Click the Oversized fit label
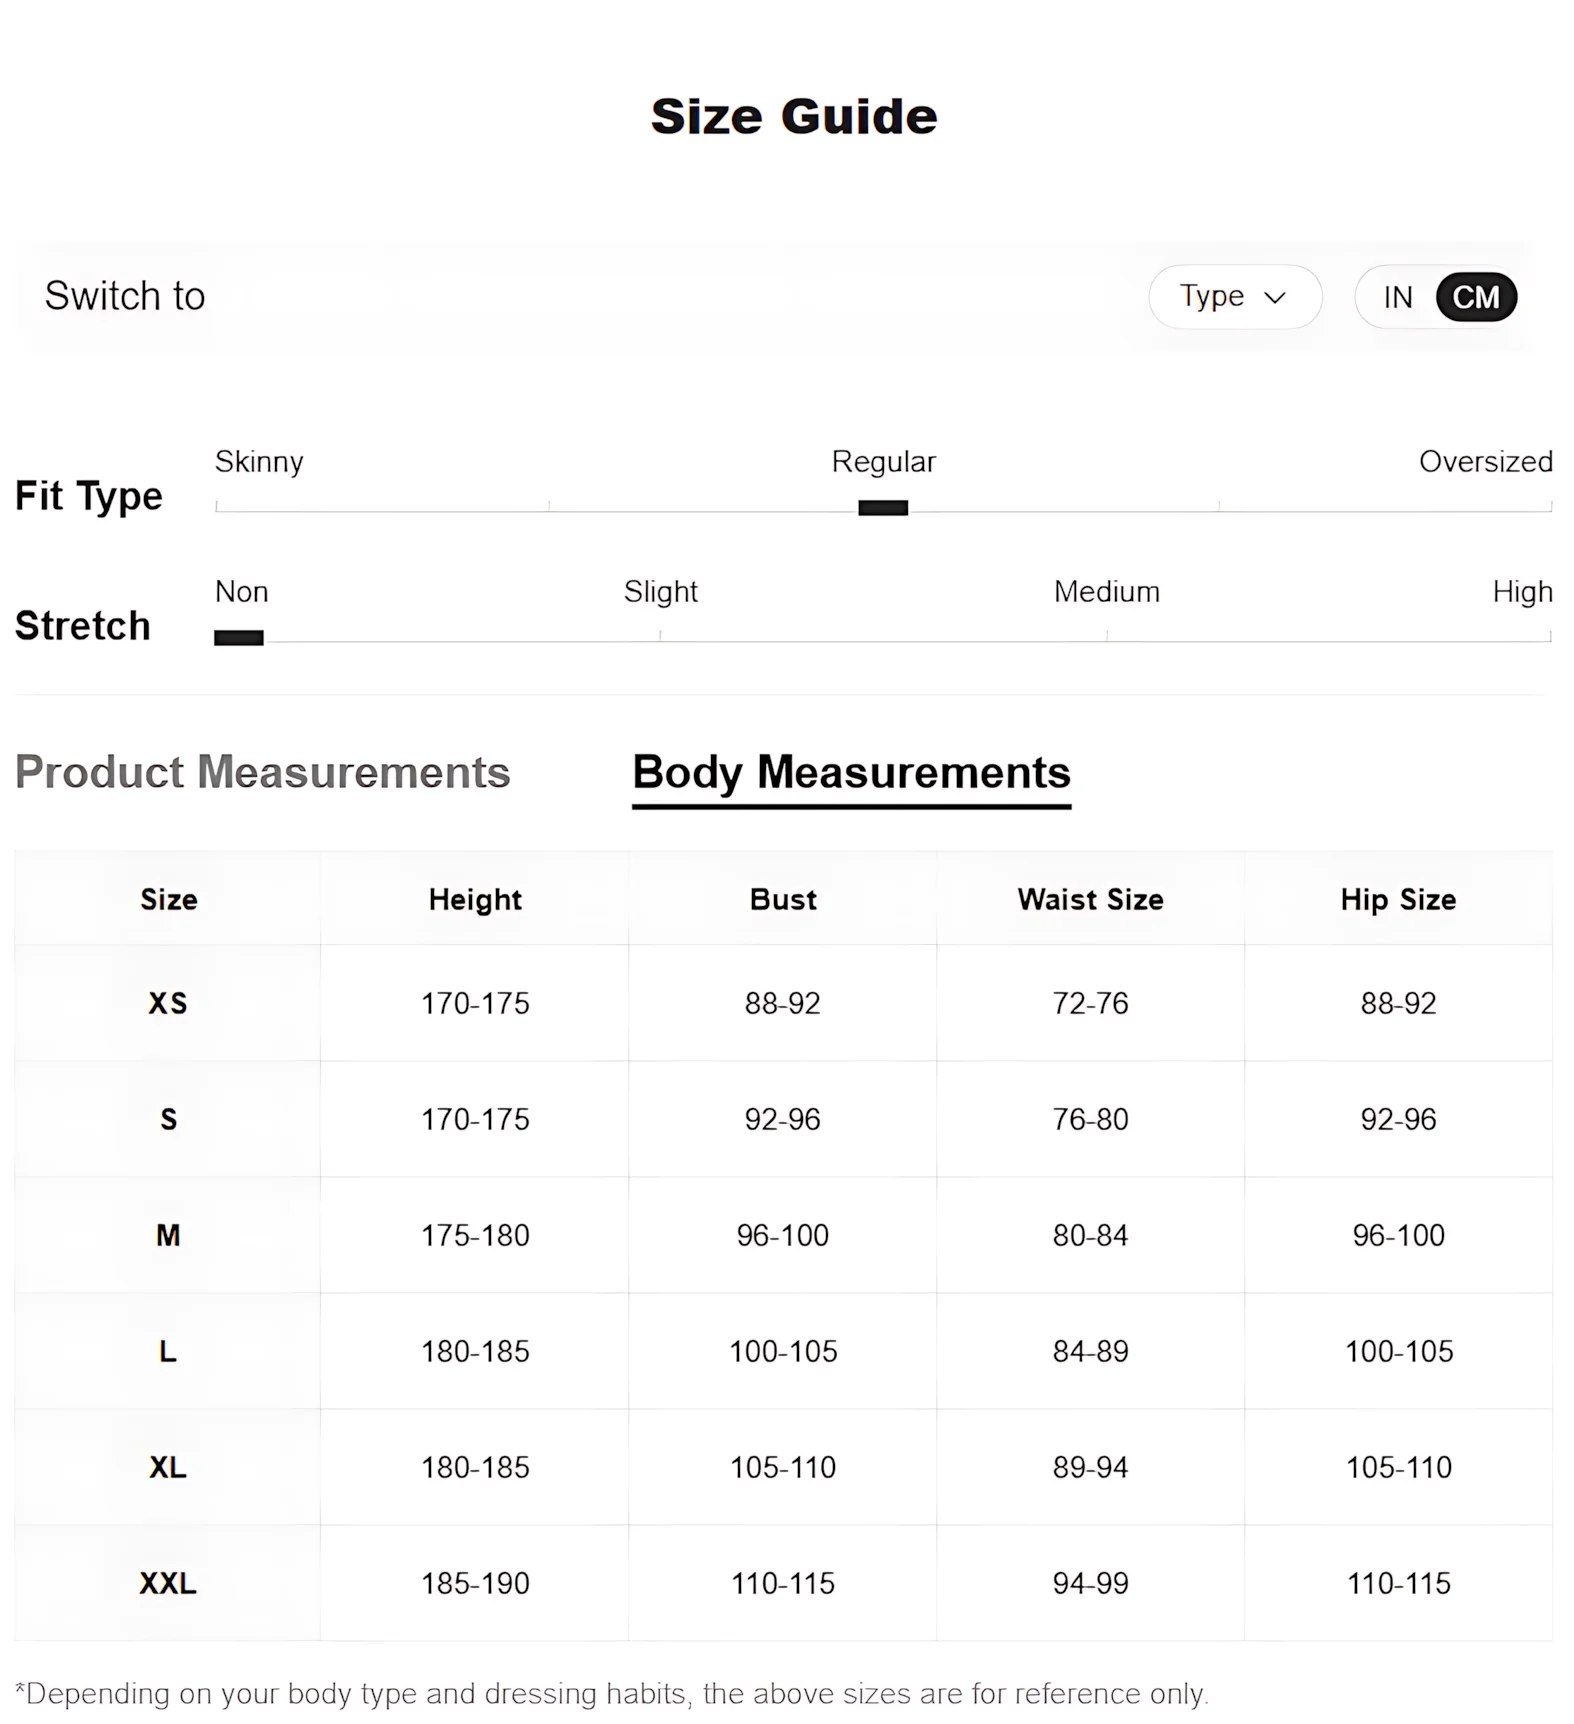Screen dimensions: 1574x1724 [1485, 462]
